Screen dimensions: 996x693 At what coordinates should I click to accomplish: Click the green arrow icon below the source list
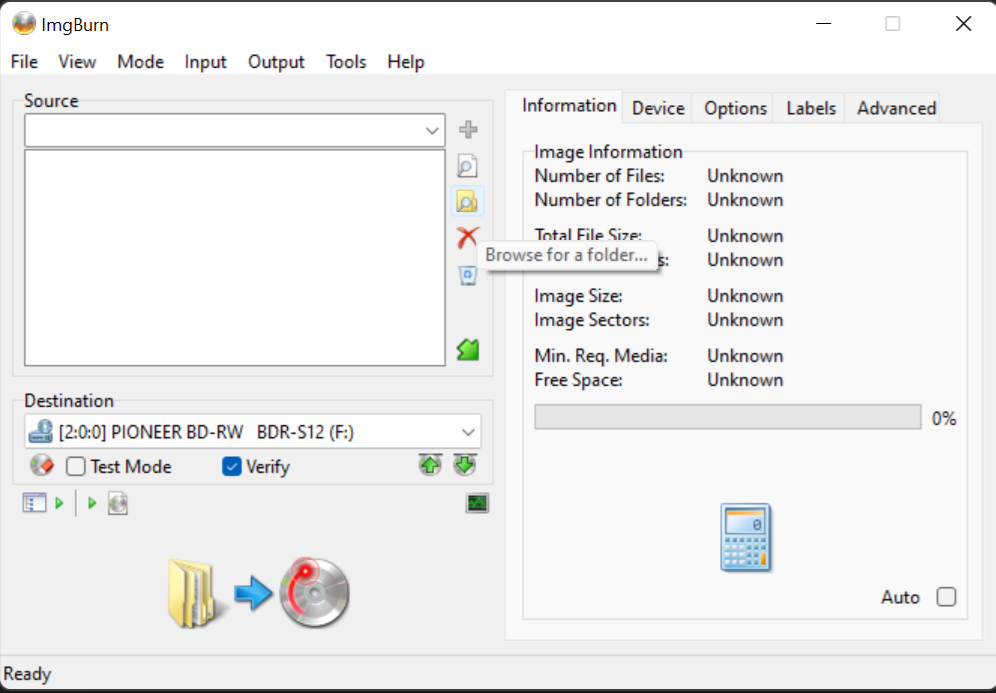coord(467,350)
